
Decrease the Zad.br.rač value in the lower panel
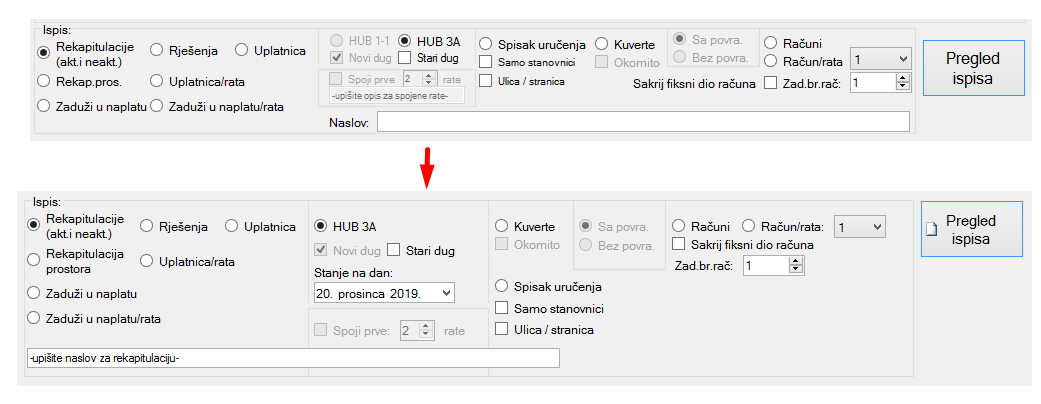795,270
